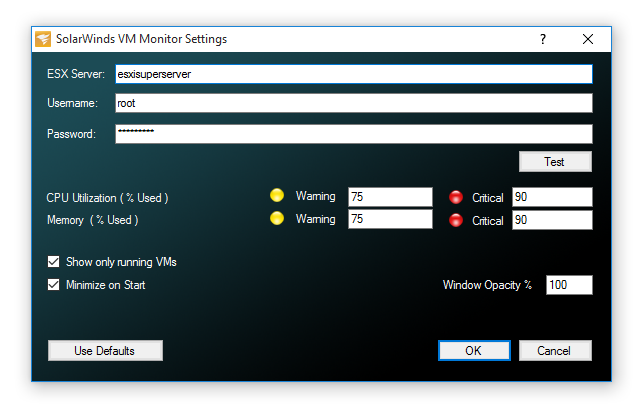Click the Warning label next to CPU Utilization

[x=316, y=196]
